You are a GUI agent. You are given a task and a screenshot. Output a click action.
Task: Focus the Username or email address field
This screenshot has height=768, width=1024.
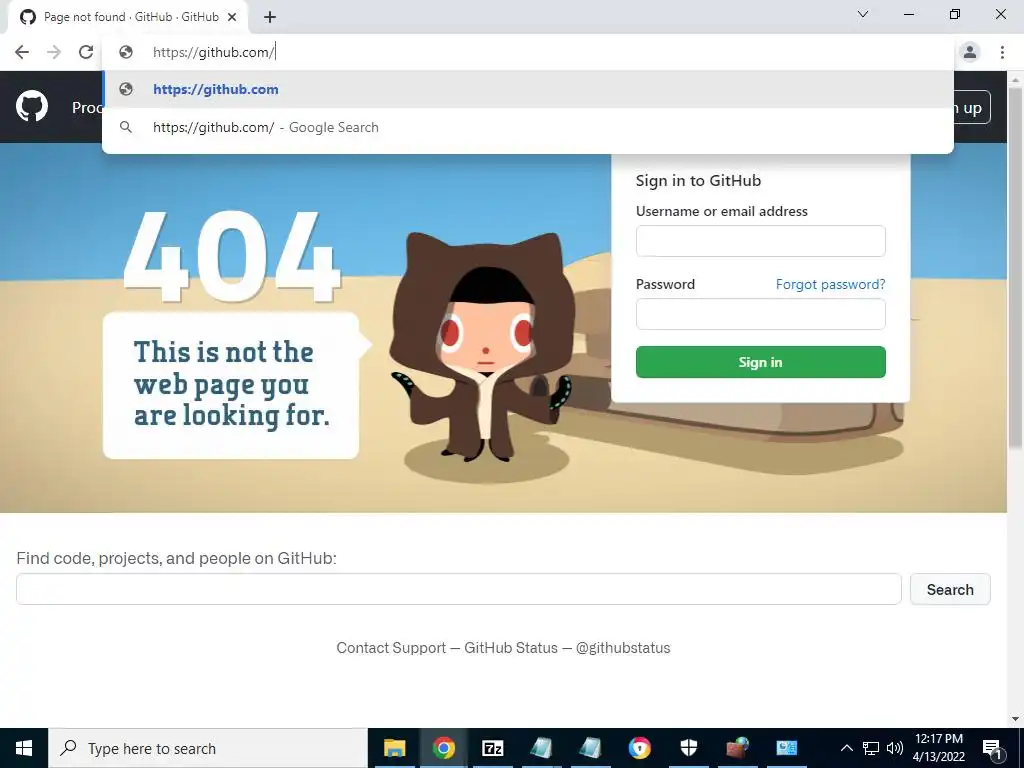click(761, 241)
